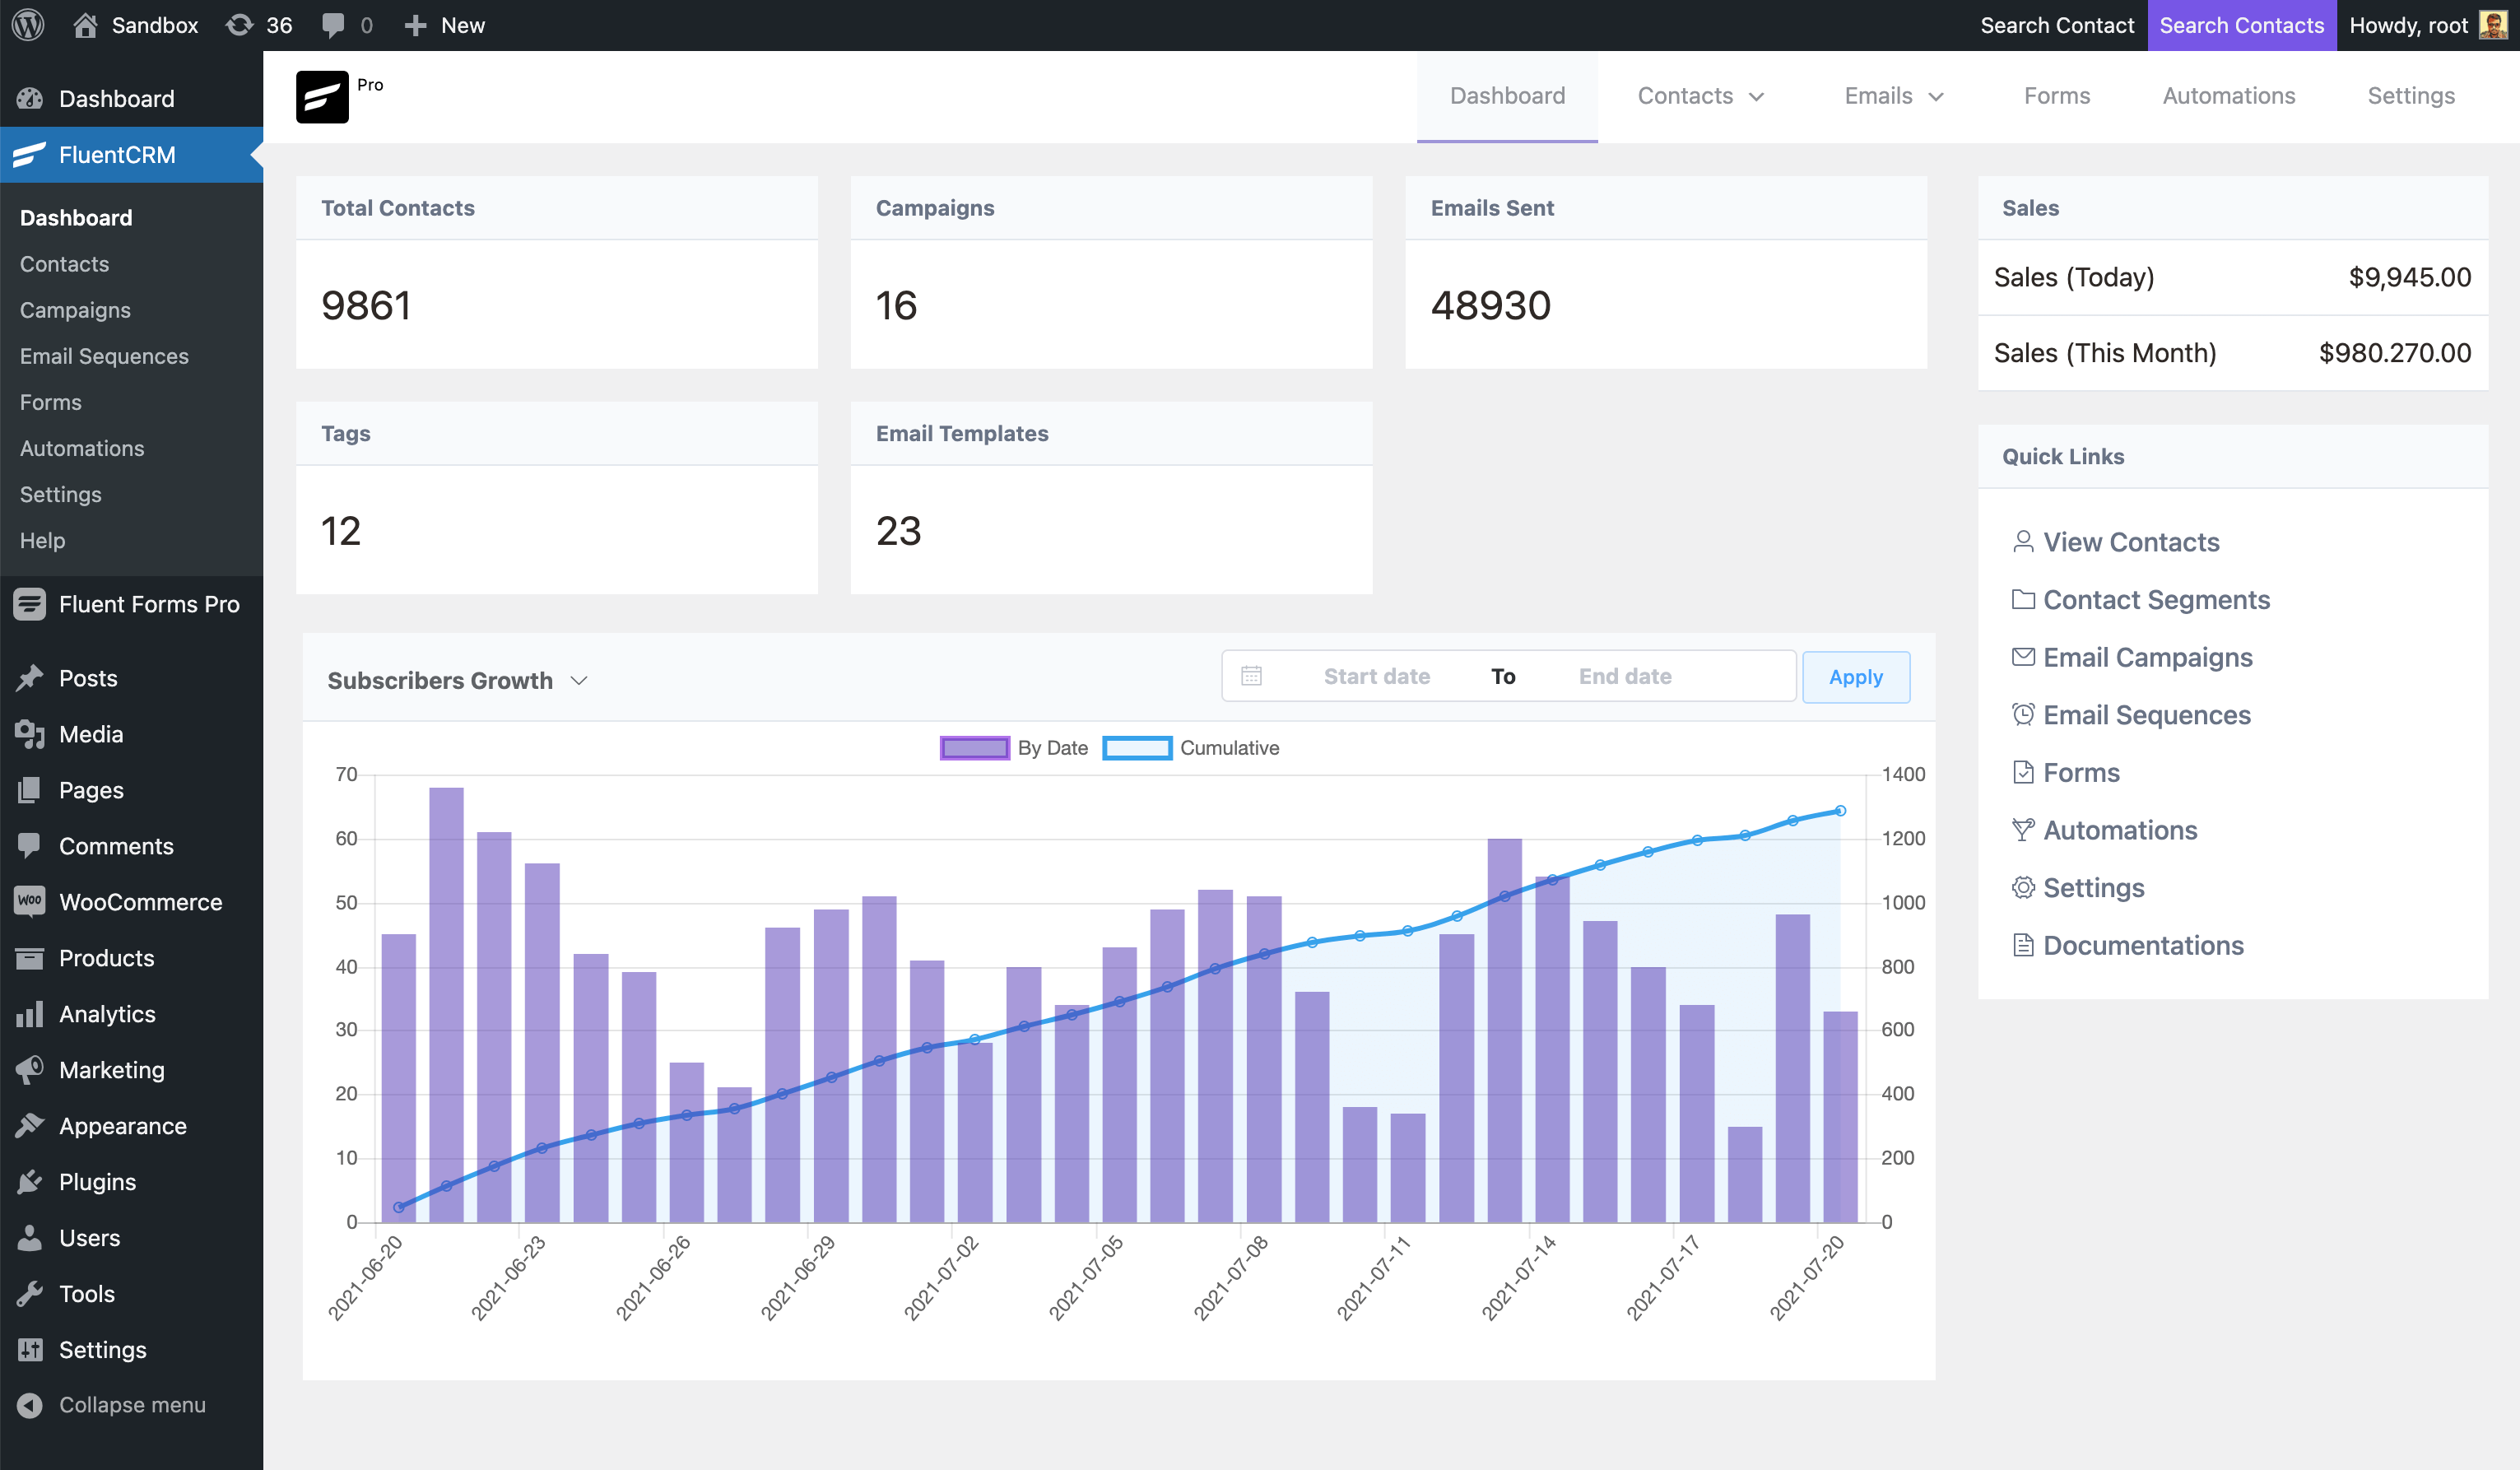Click inside the Start date input field
Viewport: 2520px width, 1470px height.
(1375, 676)
